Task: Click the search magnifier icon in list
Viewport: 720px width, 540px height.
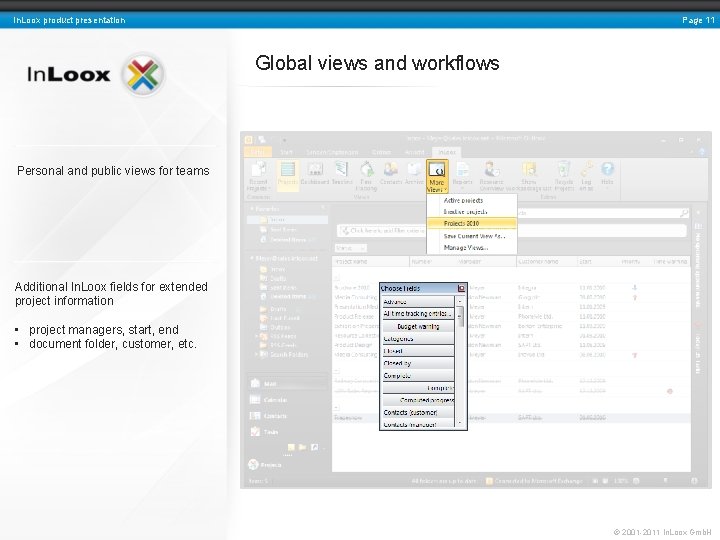Action: pyautogui.click(x=684, y=213)
